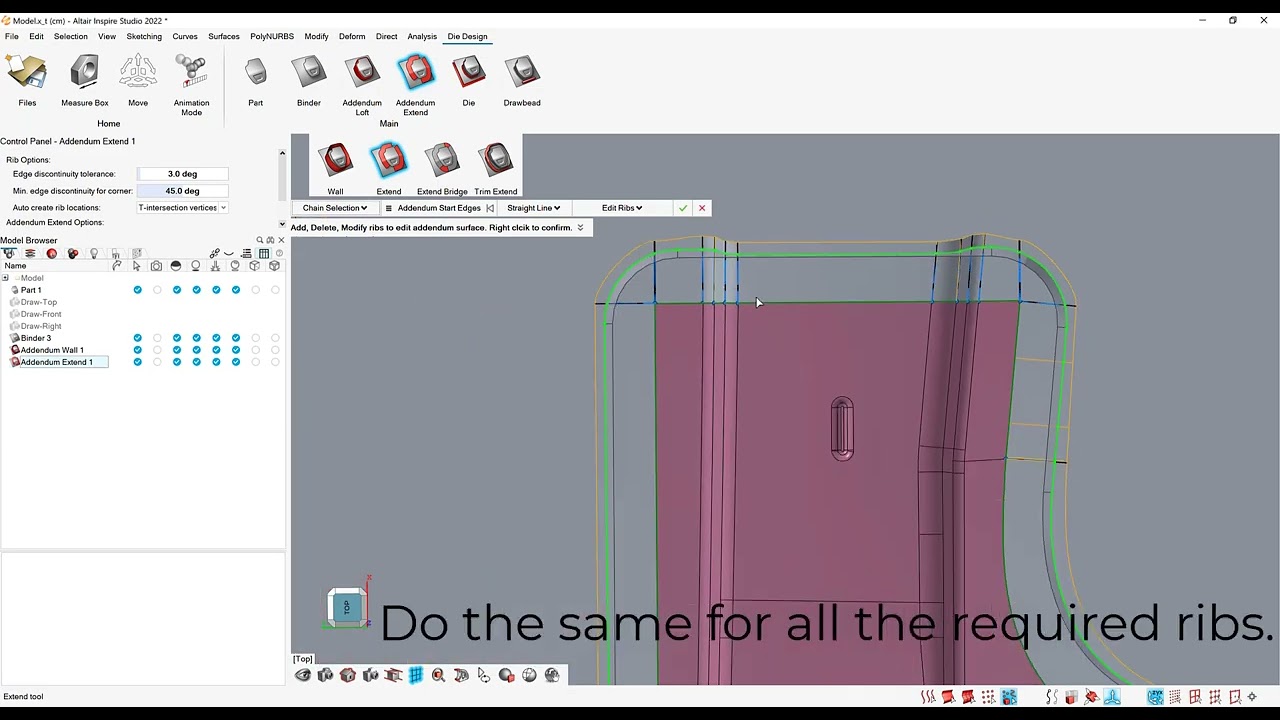This screenshot has height=720, width=1280.
Task: Expand the Model tree node
Action: tap(5, 278)
